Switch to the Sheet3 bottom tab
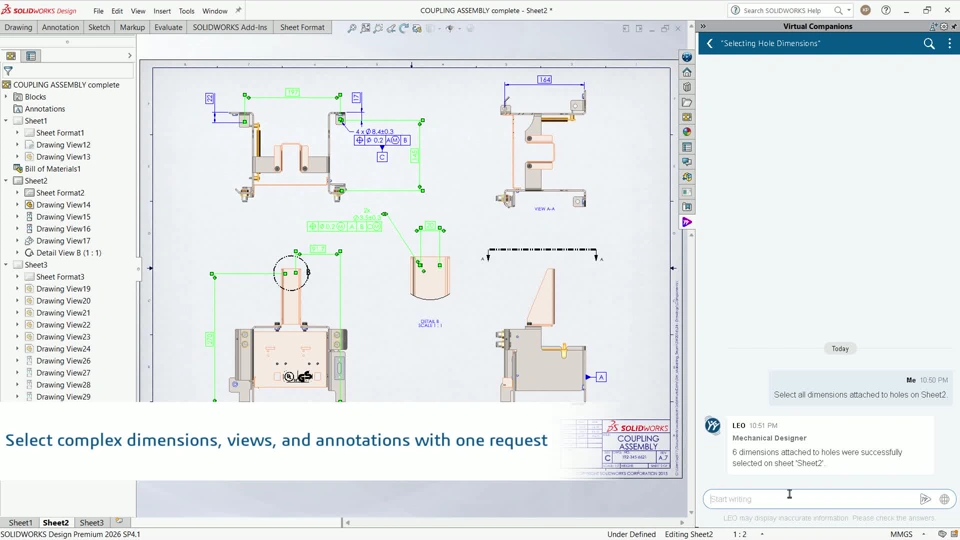The height and width of the screenshot is (540, 960). [x=91, y=523]
